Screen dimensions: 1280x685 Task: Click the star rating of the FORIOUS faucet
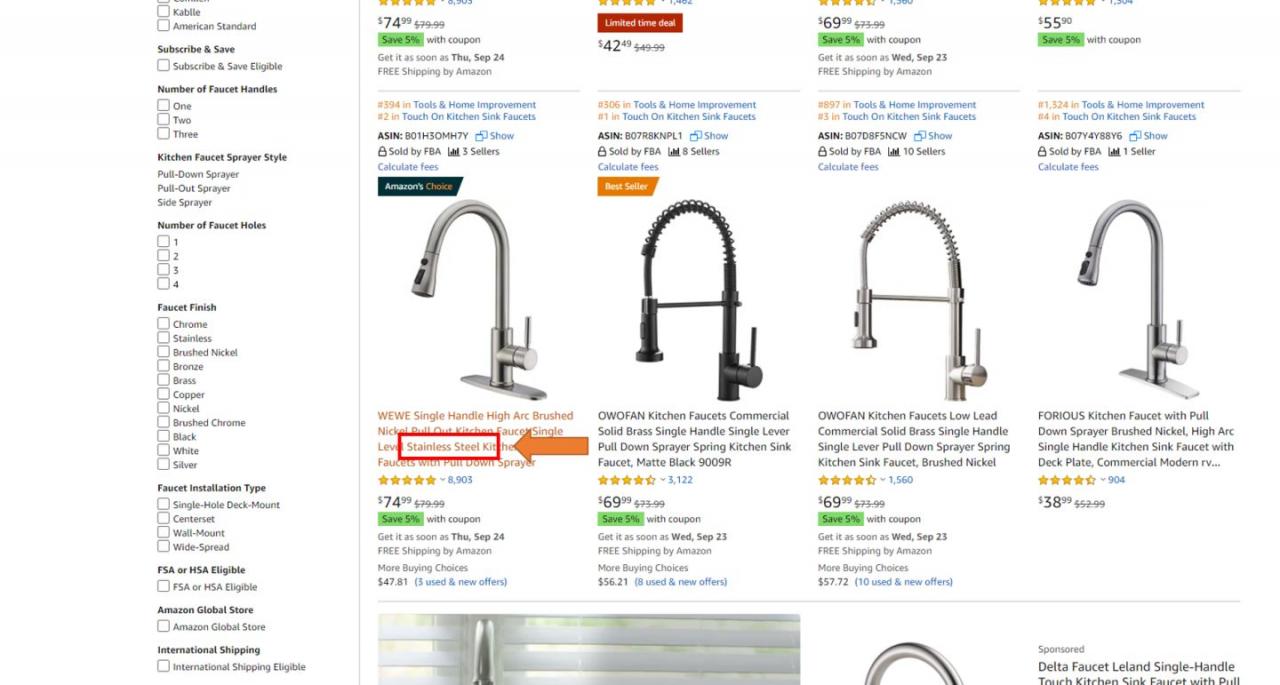[1067, 480]
